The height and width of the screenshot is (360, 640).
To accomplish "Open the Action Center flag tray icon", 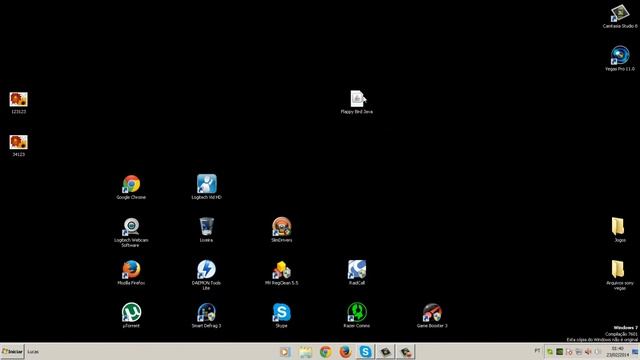I will pos(569,352).
